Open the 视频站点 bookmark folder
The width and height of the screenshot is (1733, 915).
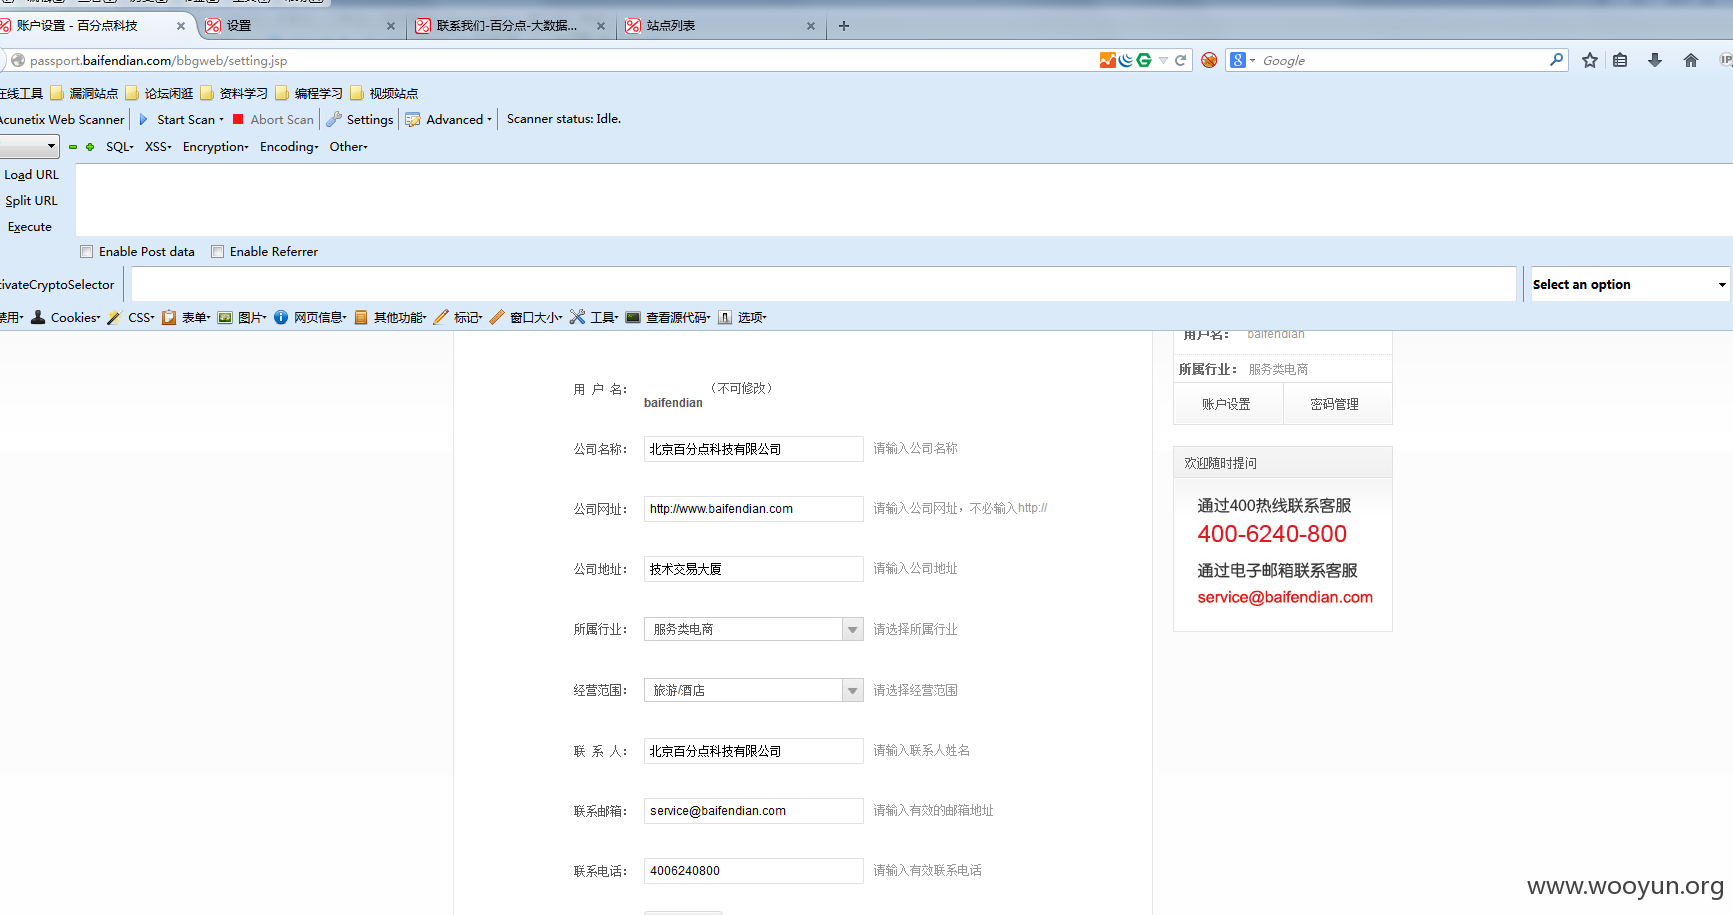coord(384,93)
